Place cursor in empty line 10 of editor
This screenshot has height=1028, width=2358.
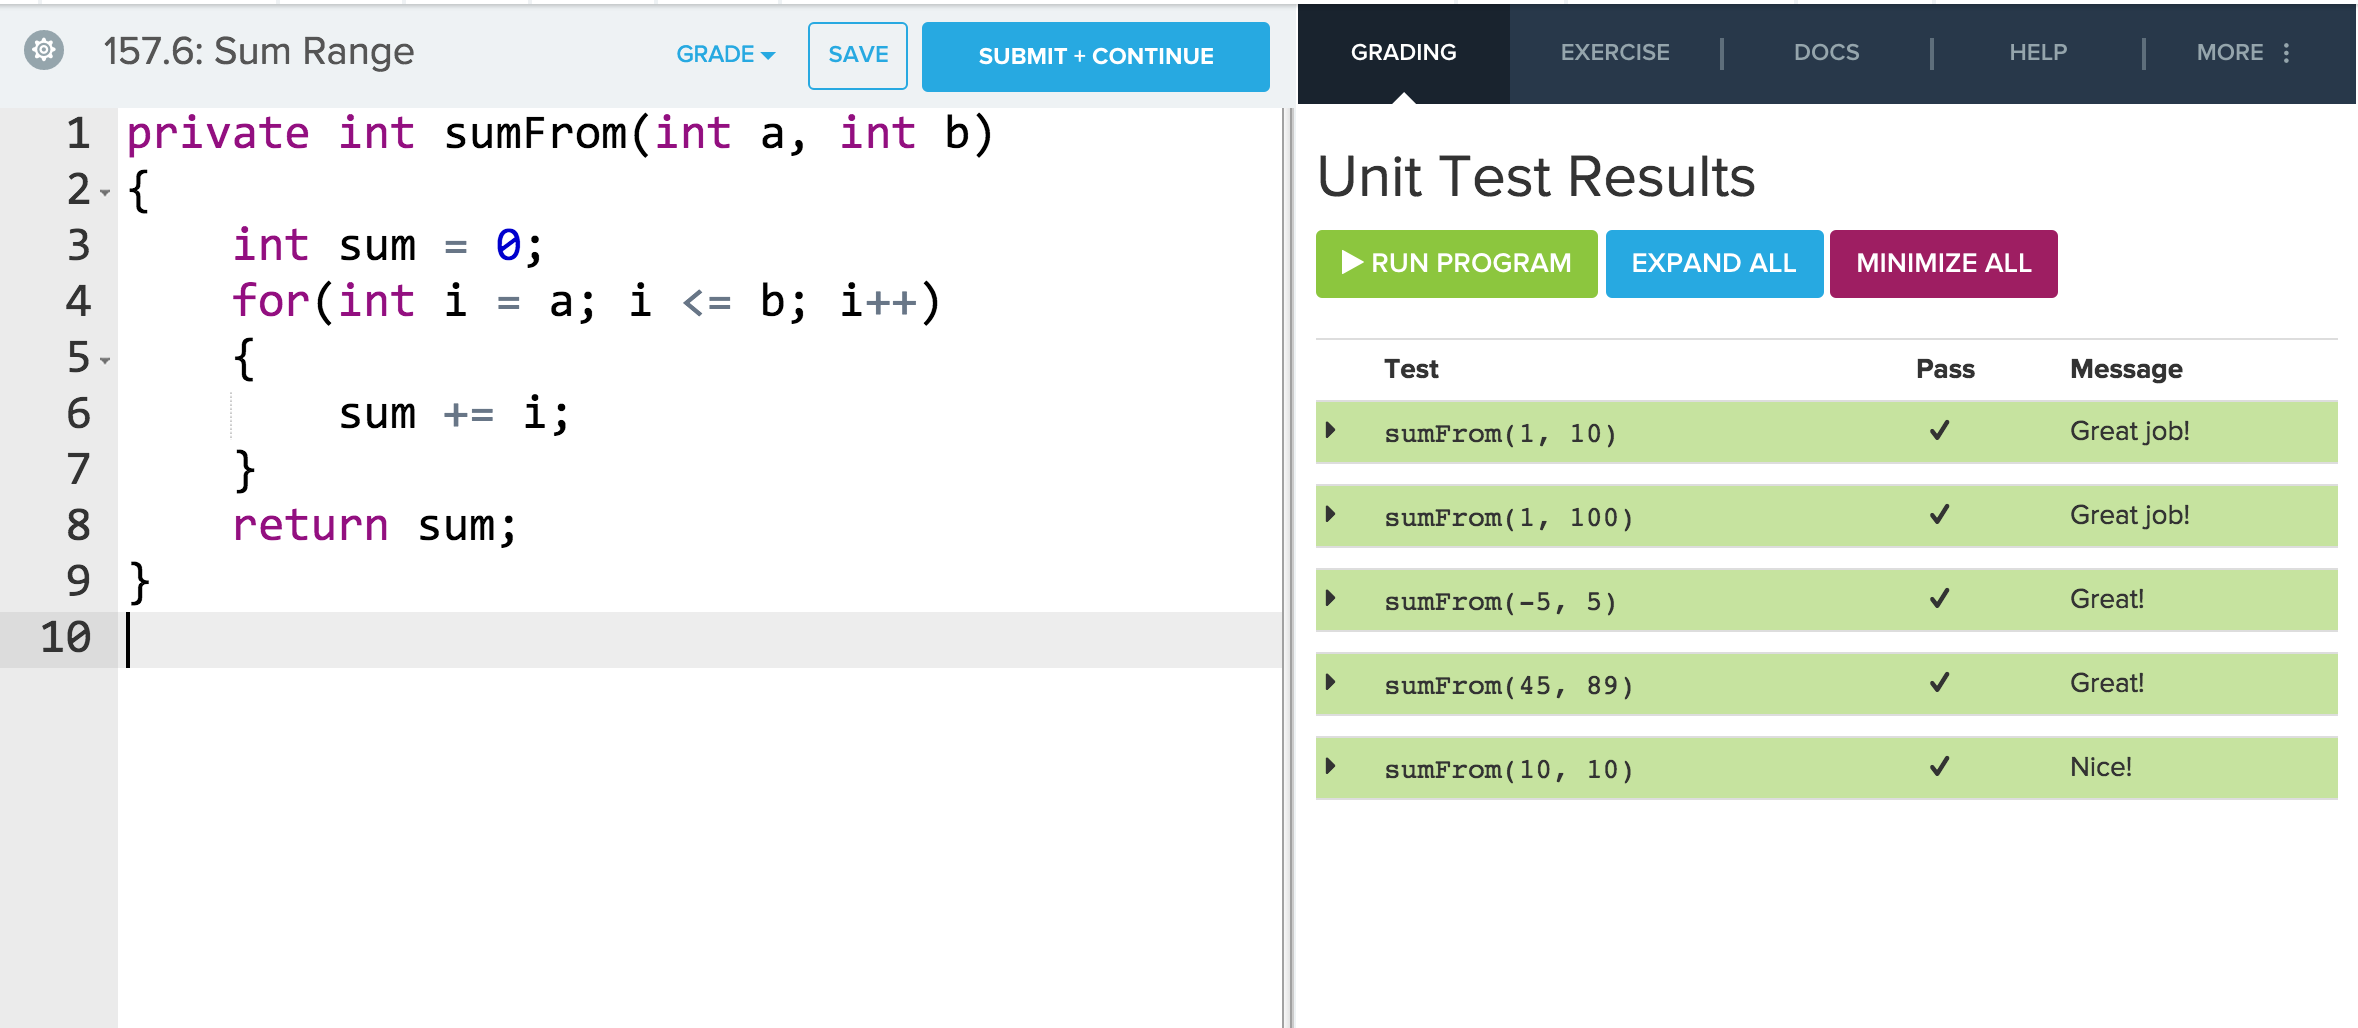(x=700, y=639)
